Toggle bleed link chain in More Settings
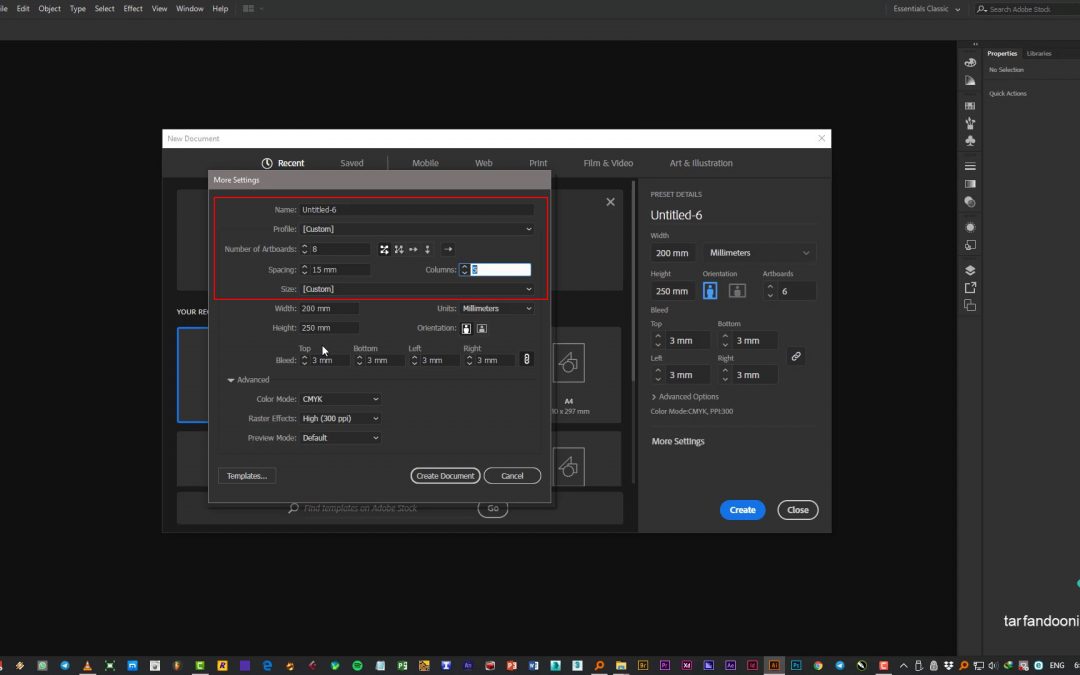 coord(526,359)
